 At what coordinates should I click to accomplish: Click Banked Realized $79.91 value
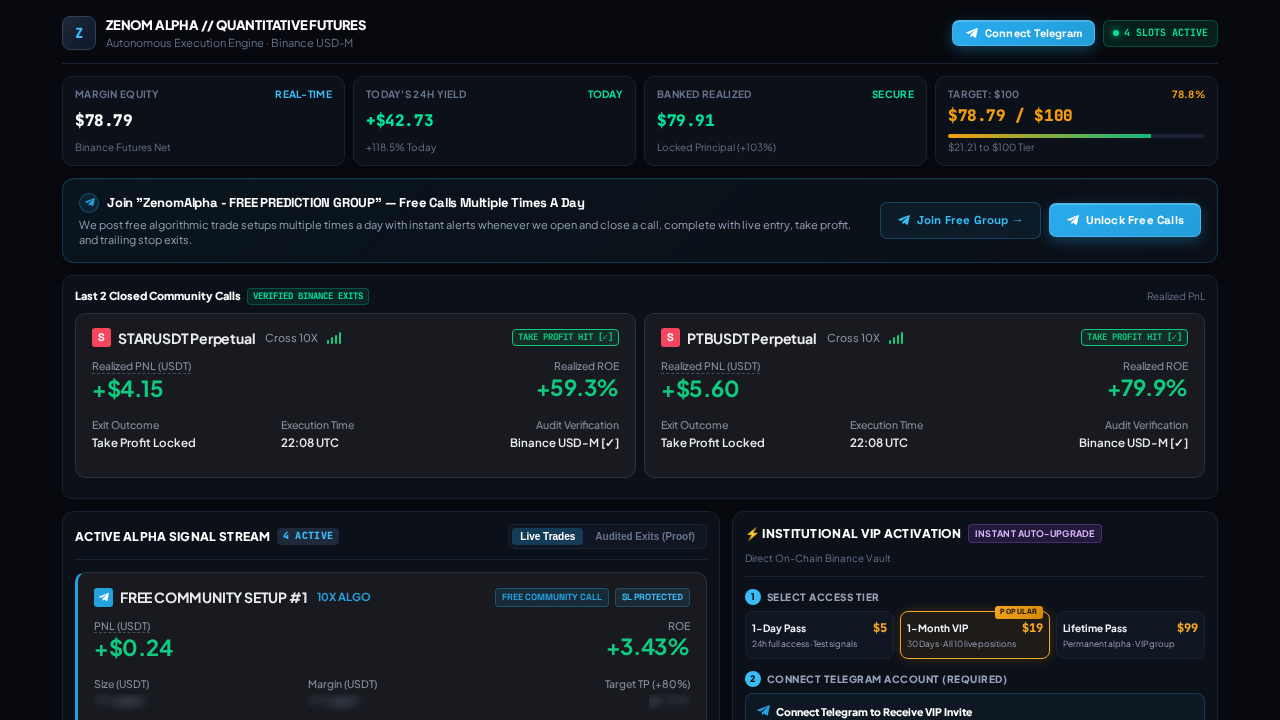[x=686, y=120]
